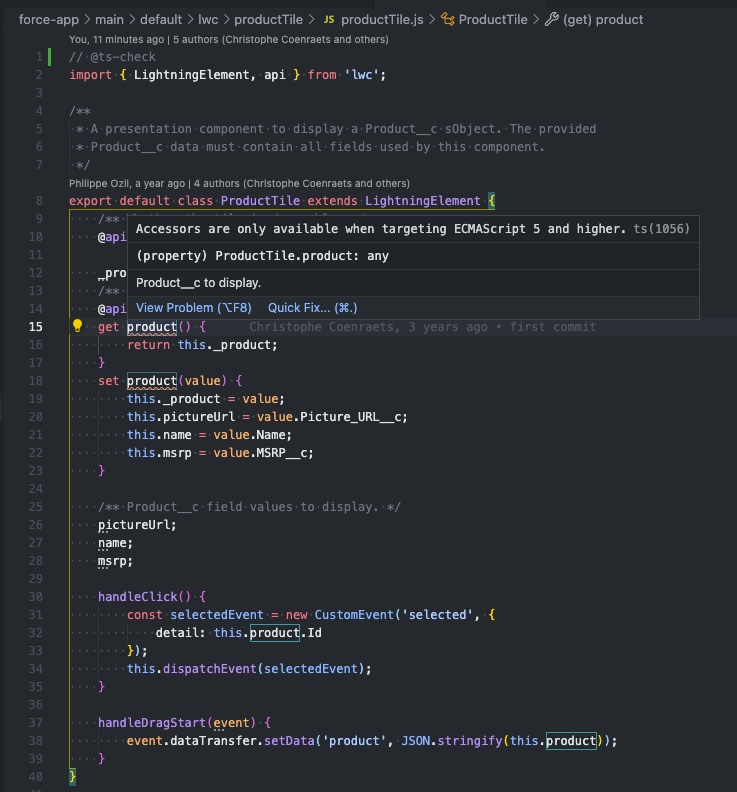Click 'selectedEvent' const declaration on line 31

pos(217,615)
